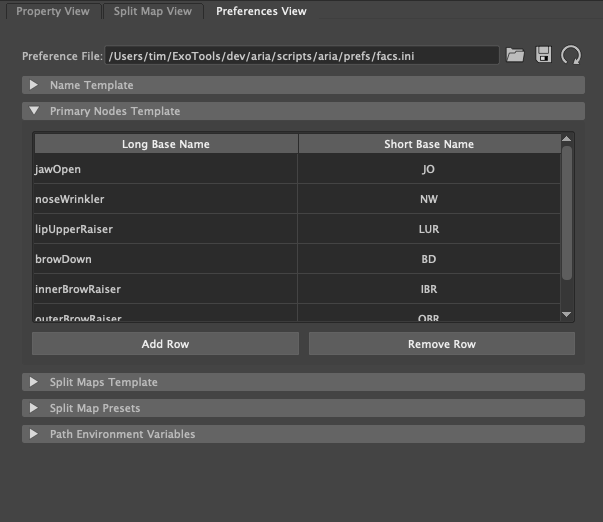
Task: Select the JO short name cell
Action: click(x=429, y=169)
